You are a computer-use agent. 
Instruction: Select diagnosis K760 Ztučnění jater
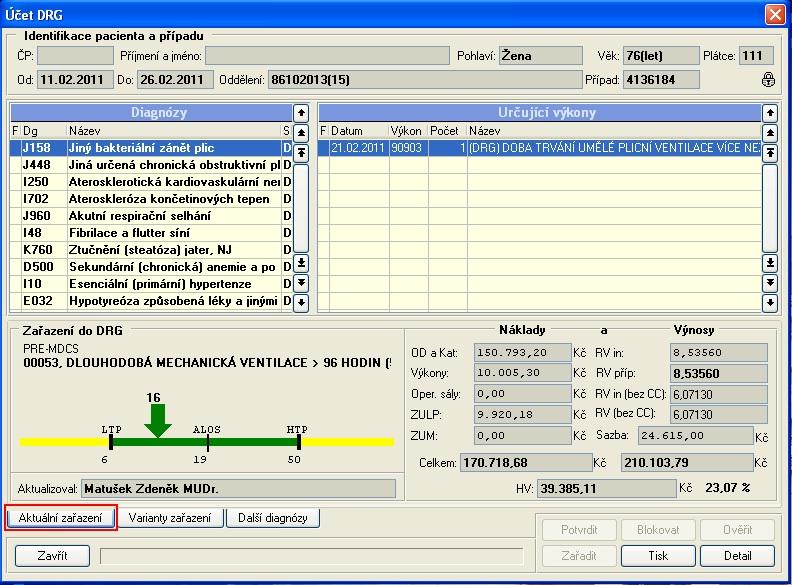(x=151, y=250)
